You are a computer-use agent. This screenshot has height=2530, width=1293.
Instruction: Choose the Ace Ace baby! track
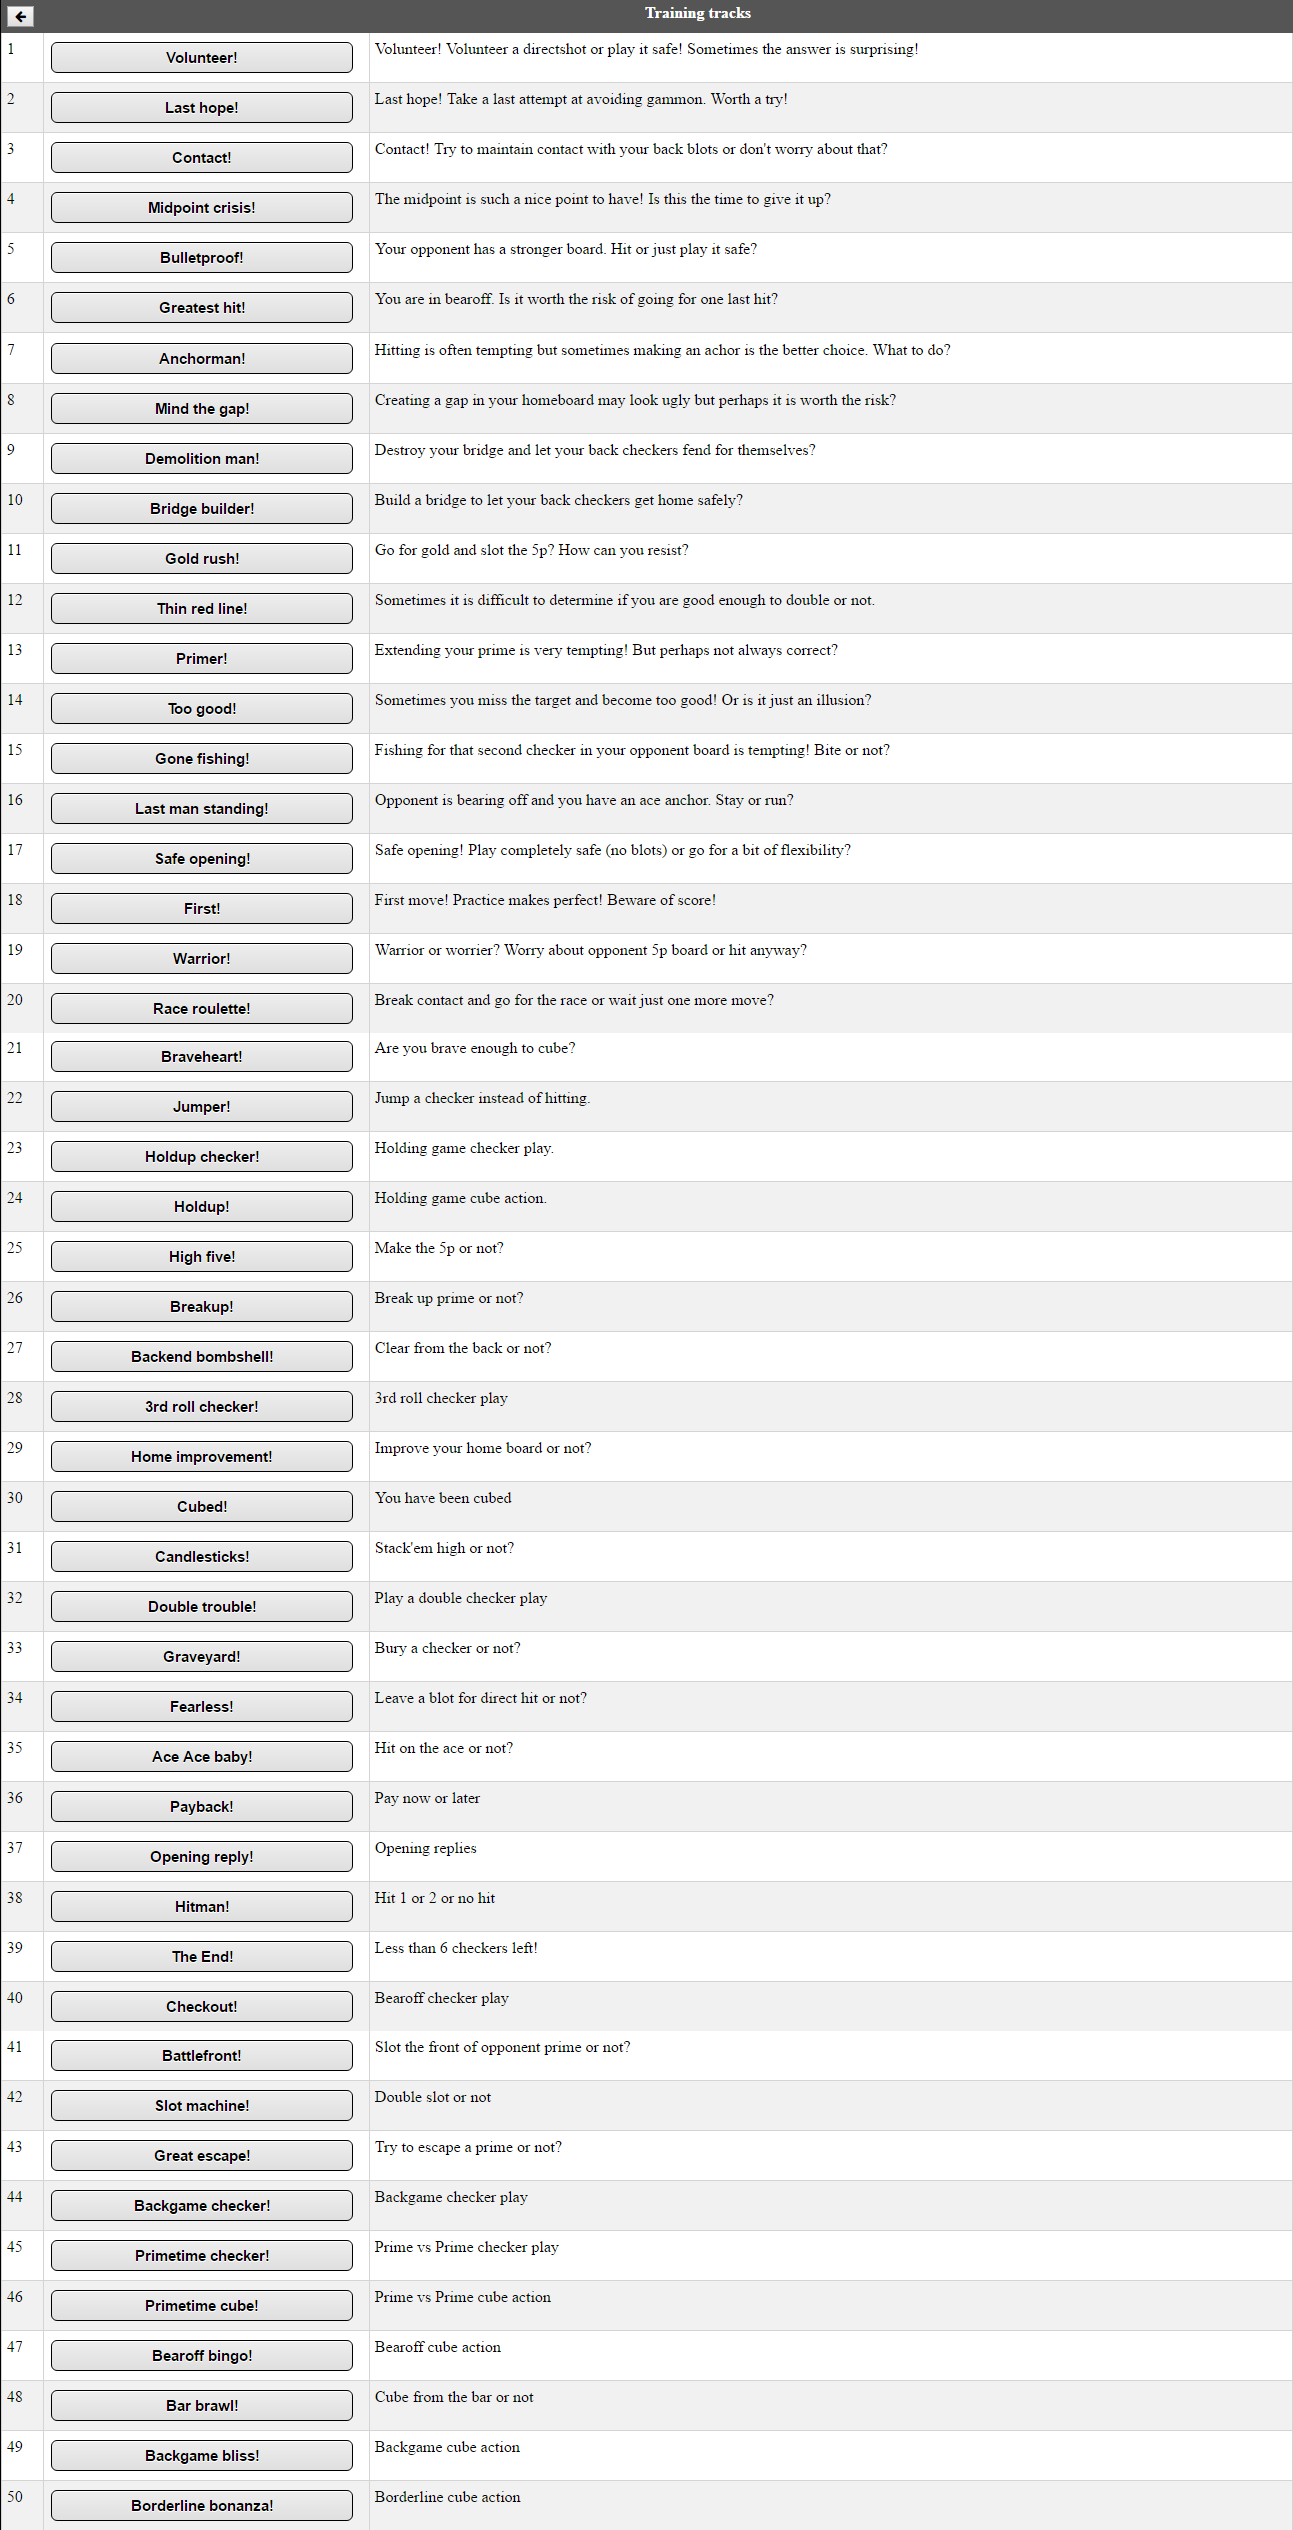click(202, 1757)
